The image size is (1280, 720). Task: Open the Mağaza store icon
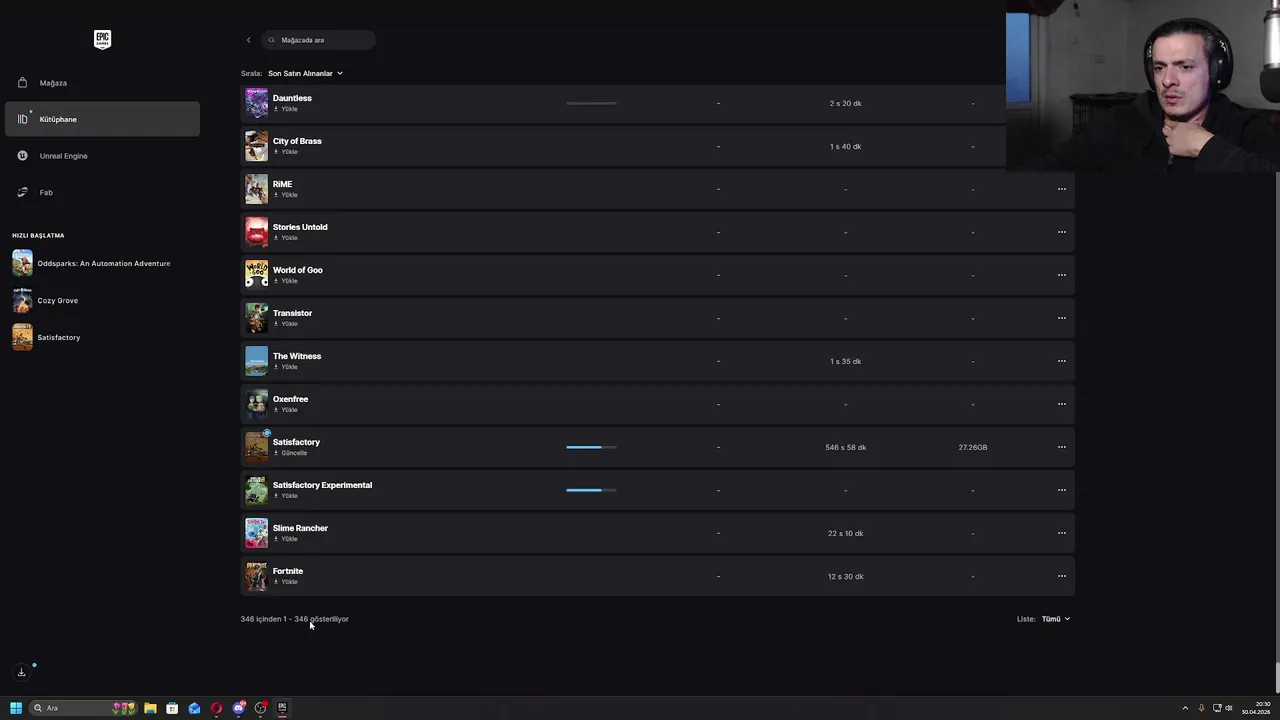point(22,83)
